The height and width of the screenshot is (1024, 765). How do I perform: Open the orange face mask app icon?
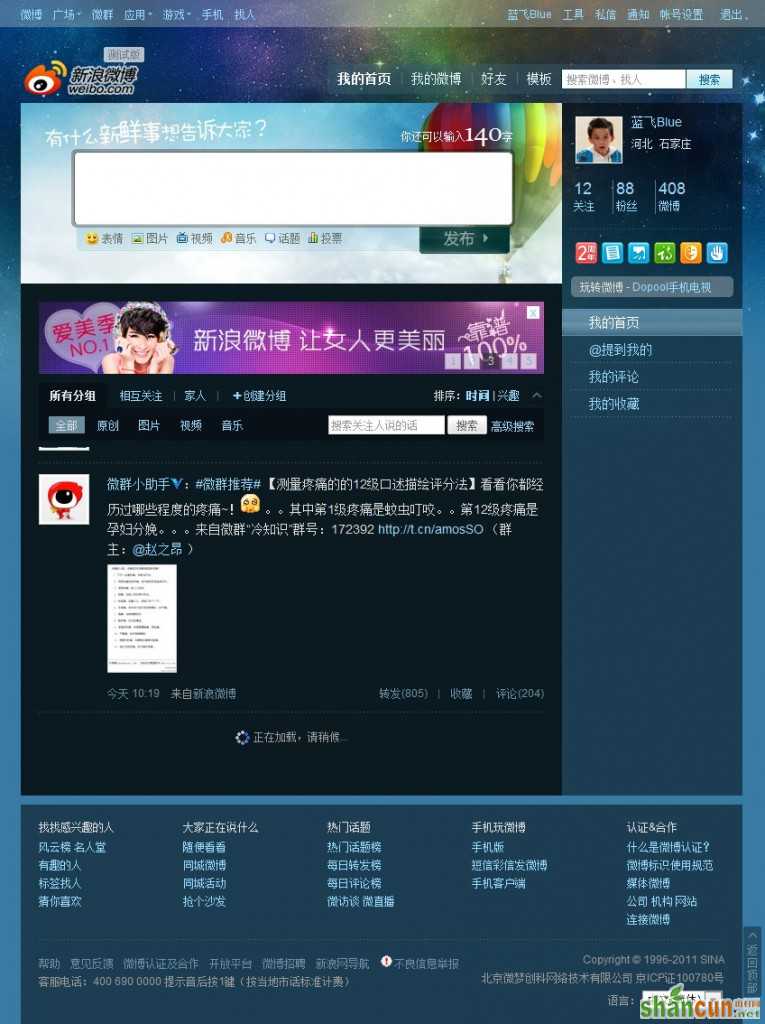coord(691,253)
